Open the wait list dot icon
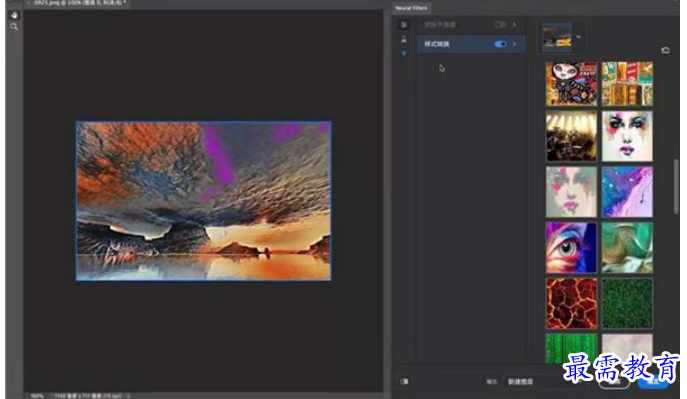 click(404, 53)
